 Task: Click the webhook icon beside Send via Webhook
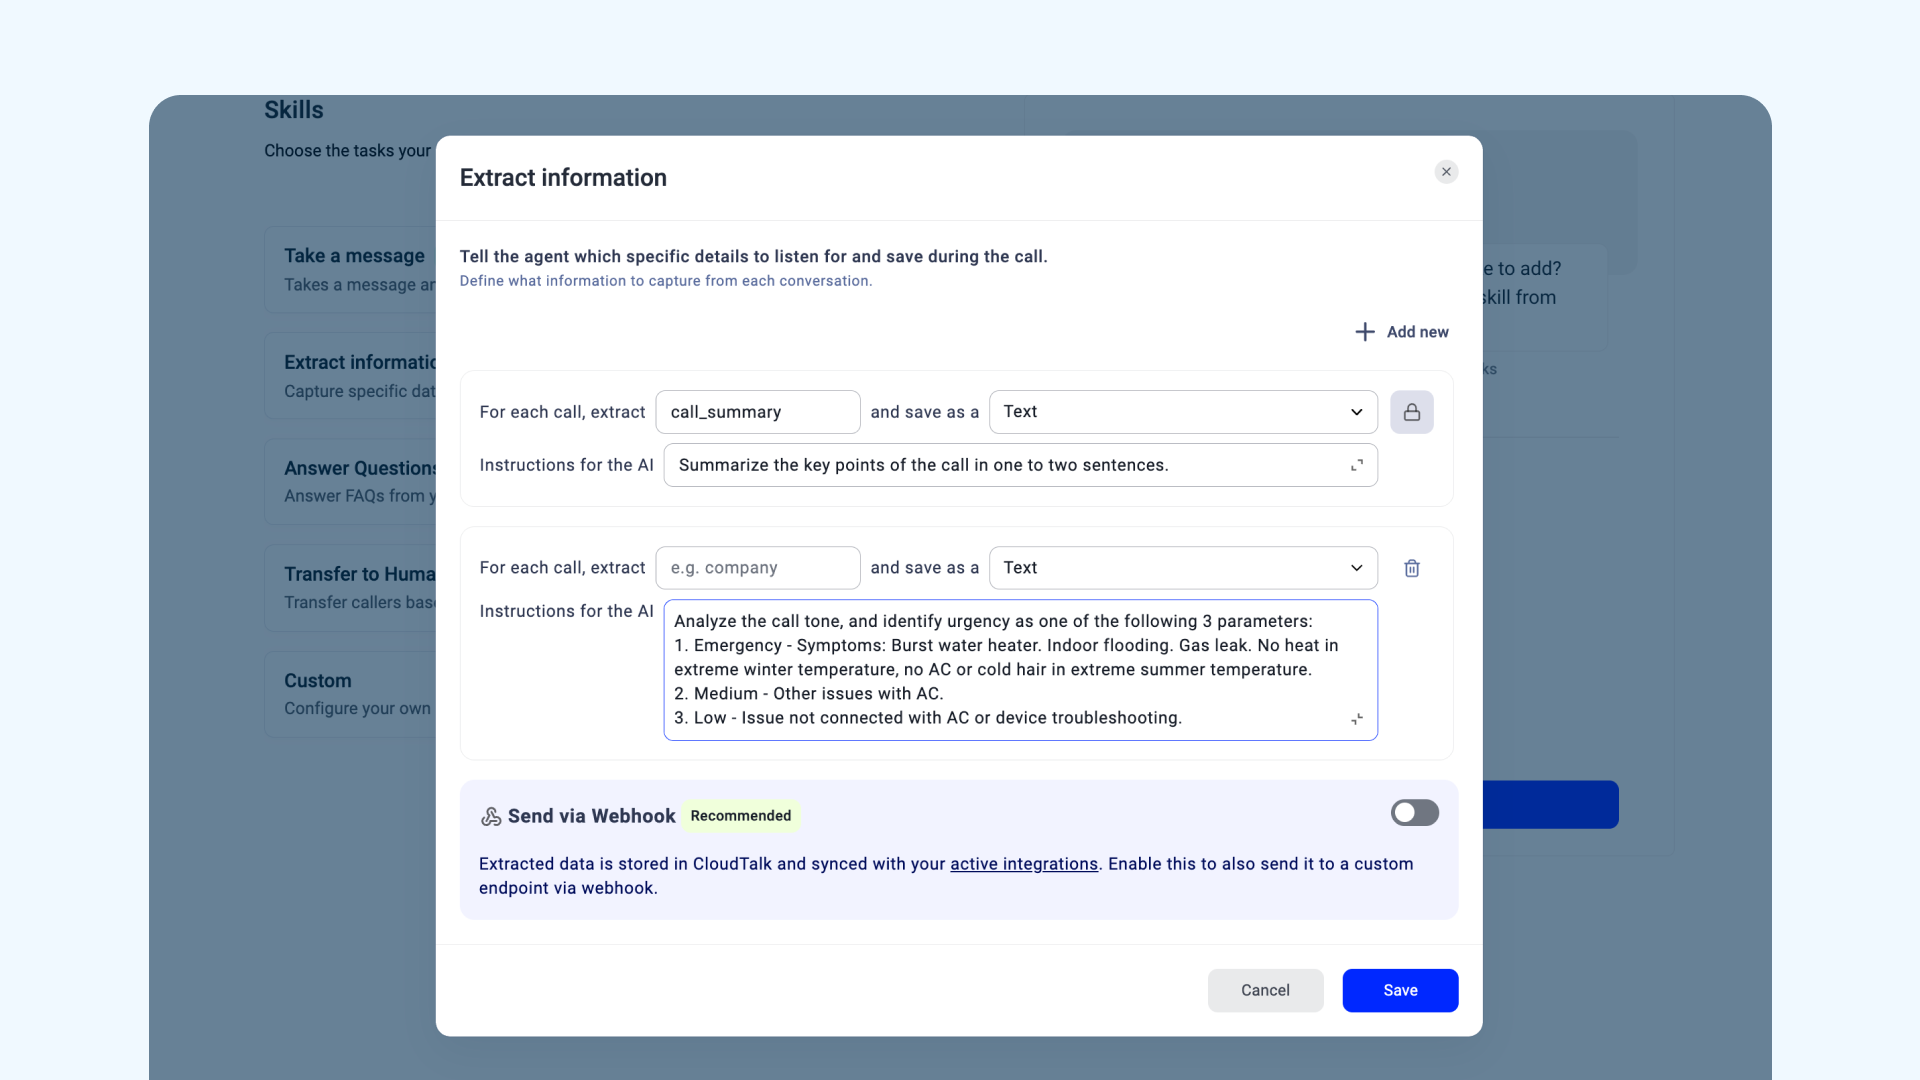tap(490, 816)
